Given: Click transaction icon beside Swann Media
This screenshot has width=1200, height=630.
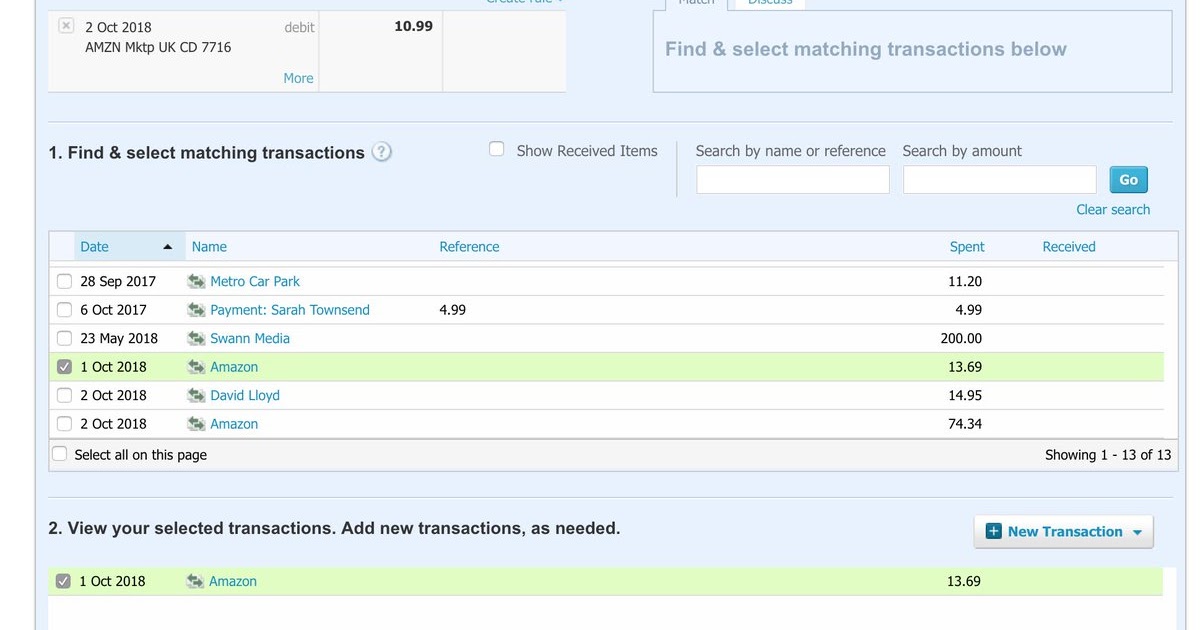Looking at the screenshot, I should pos(196,339).
